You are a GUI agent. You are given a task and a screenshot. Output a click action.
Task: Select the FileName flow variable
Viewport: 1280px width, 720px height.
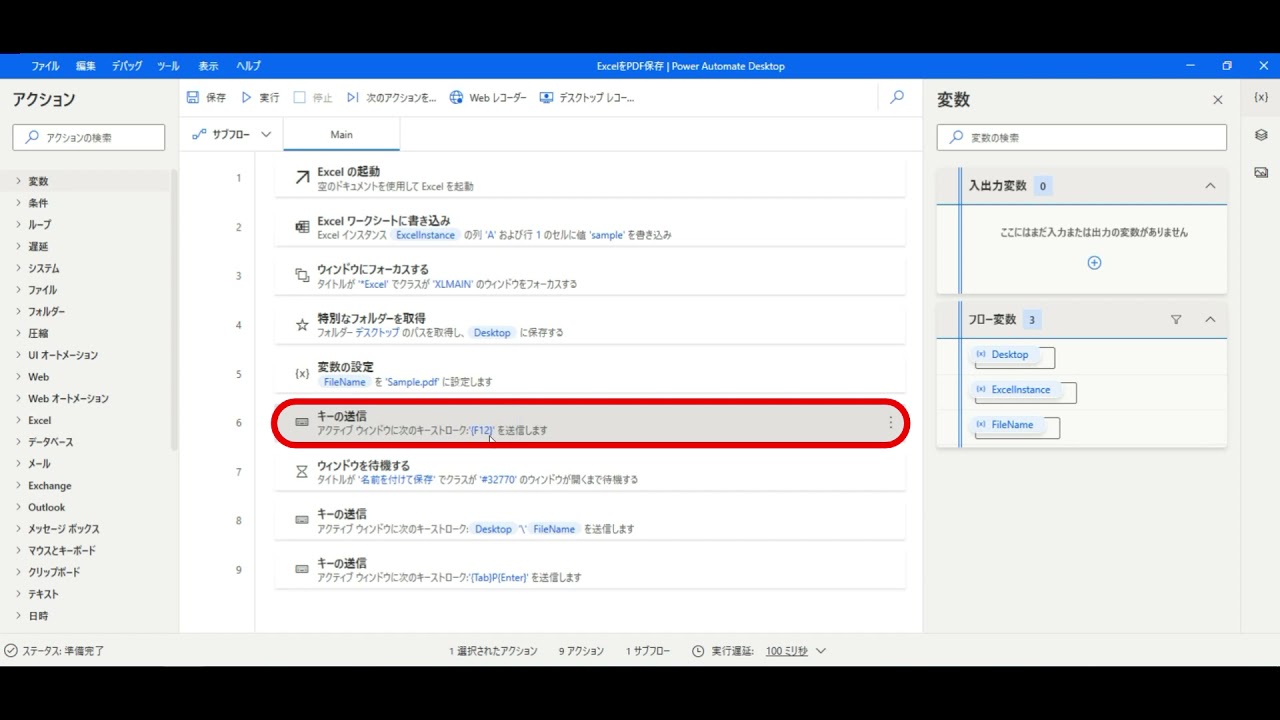click(1012, 425)
